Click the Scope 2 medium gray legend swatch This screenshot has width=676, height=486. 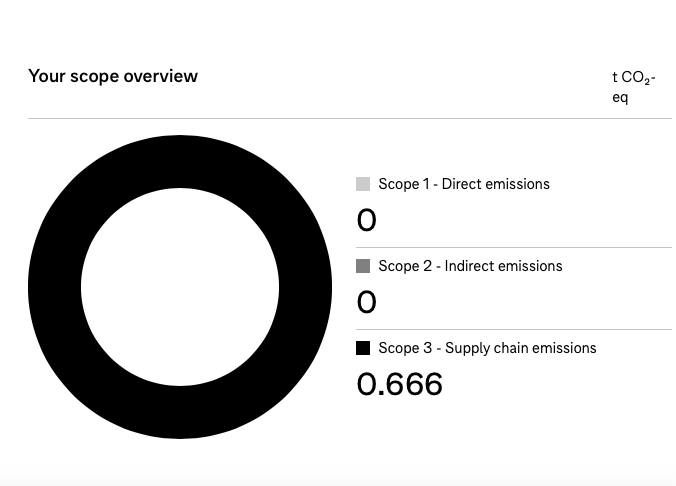(x=363, y=266)
